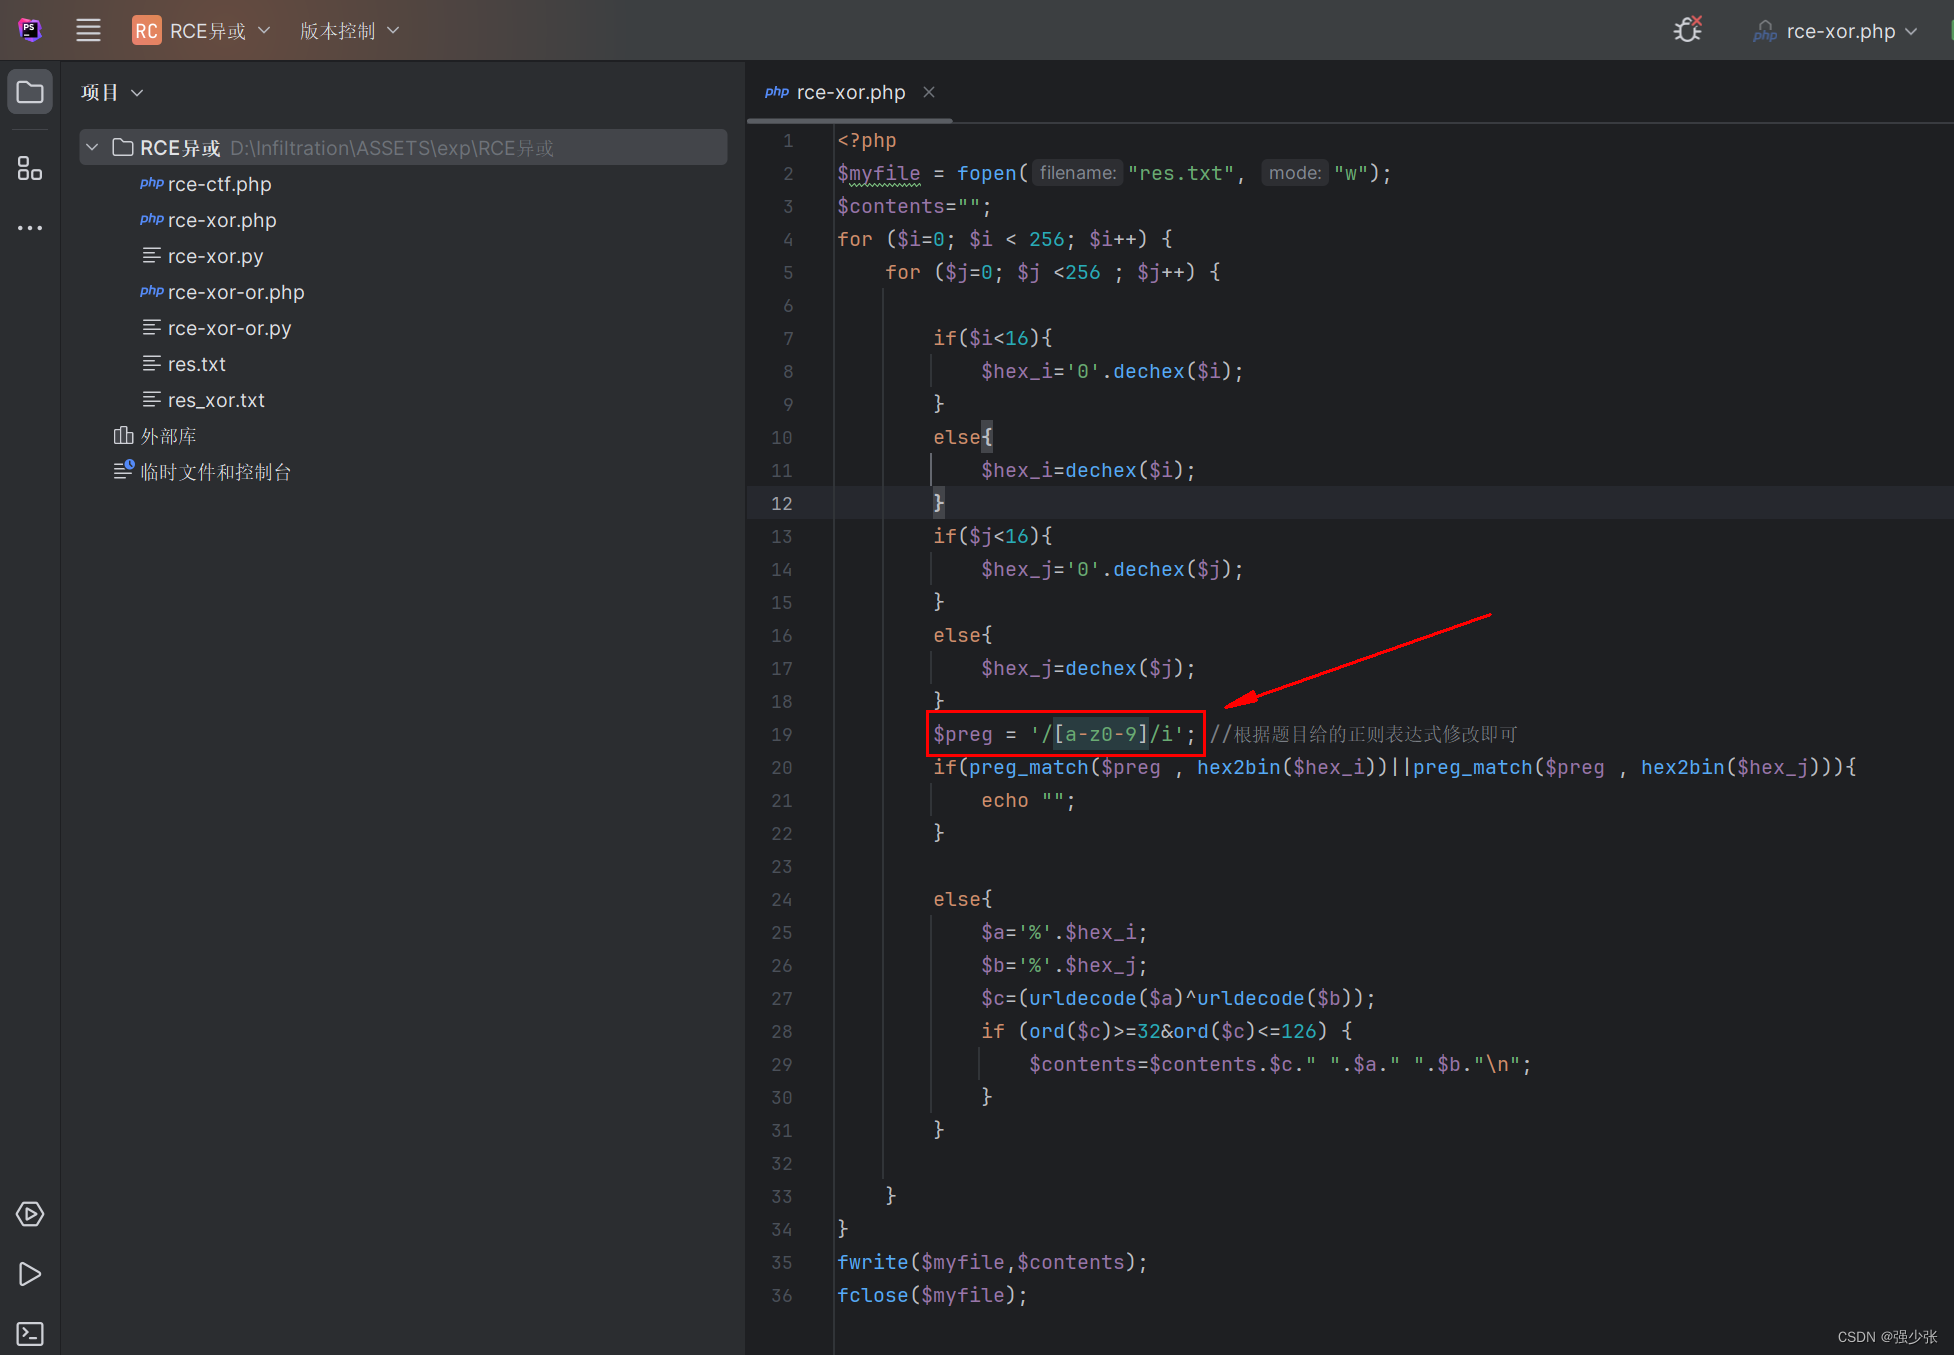
Task: Select res_xor.txt in project tree
Action: pyautogui.click(x=216, y=400)
